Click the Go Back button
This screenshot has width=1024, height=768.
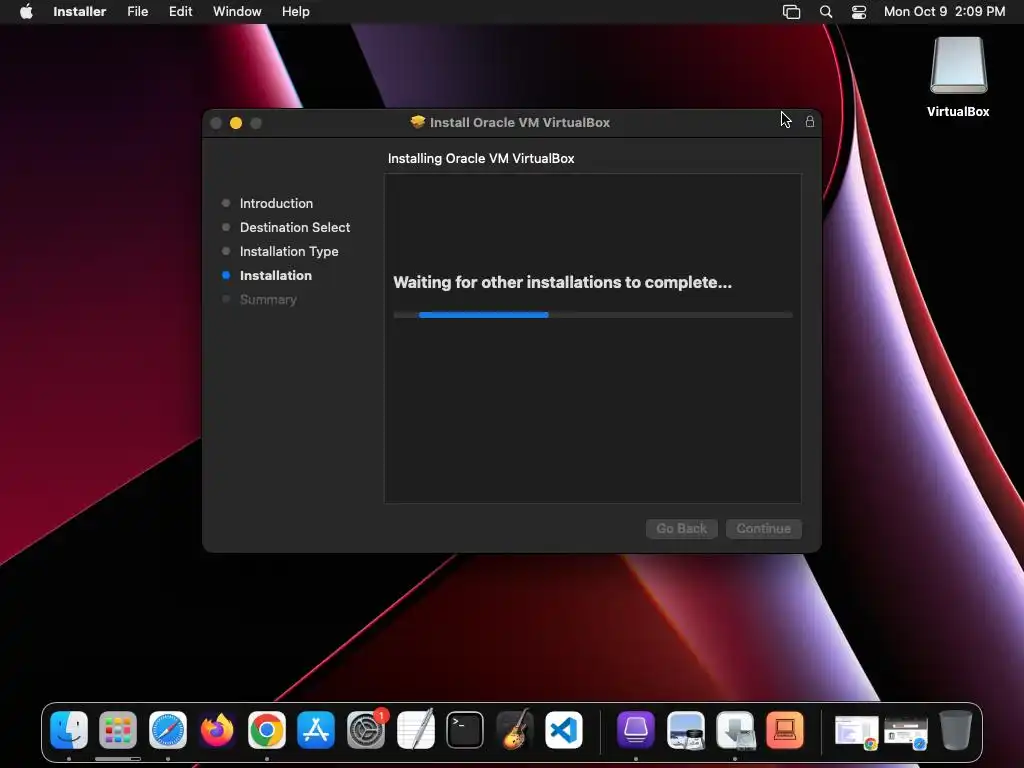[682, 528]
